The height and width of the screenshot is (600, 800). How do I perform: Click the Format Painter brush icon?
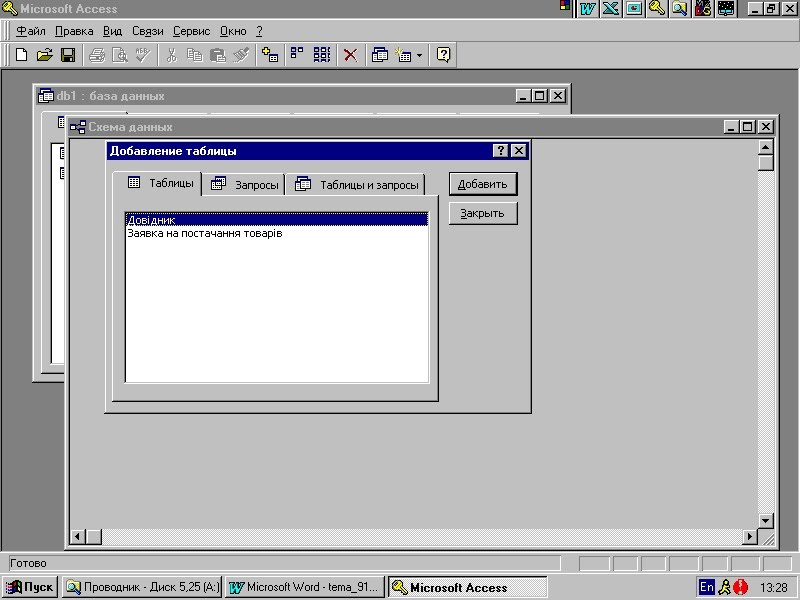241,55
